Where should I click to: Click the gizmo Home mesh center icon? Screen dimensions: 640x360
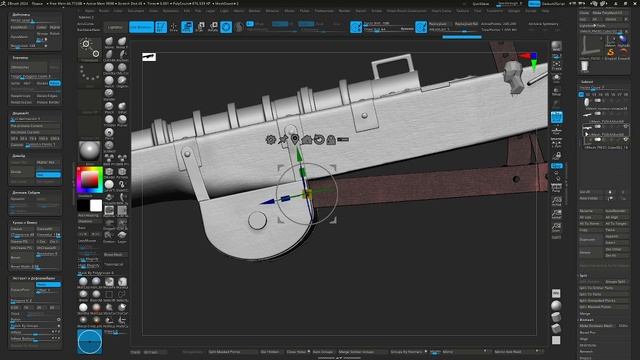(307, 140)
